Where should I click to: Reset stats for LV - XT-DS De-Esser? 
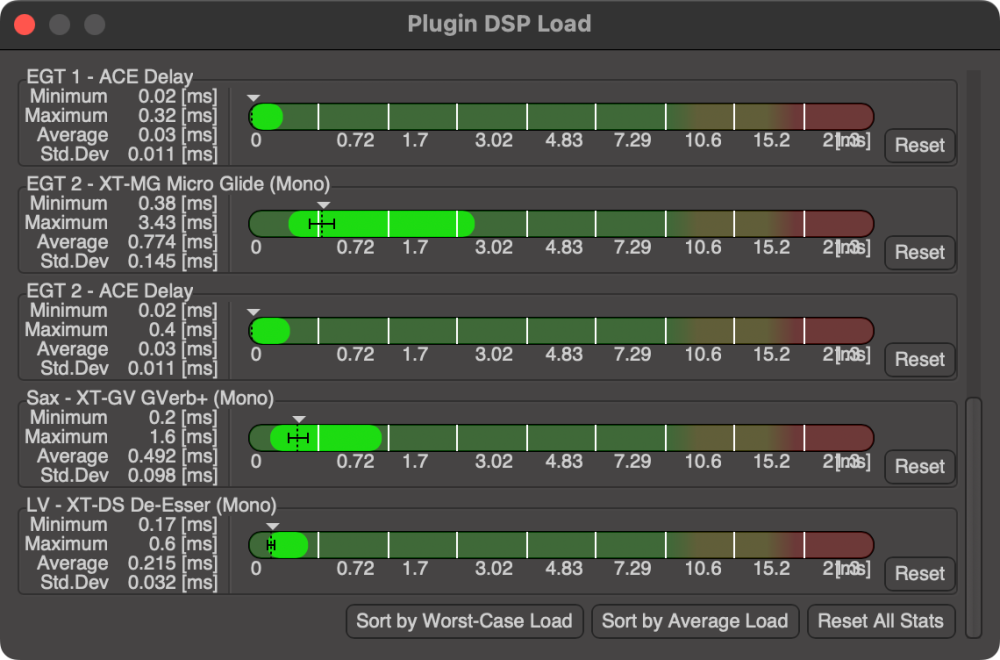click(x=920, y=574)
